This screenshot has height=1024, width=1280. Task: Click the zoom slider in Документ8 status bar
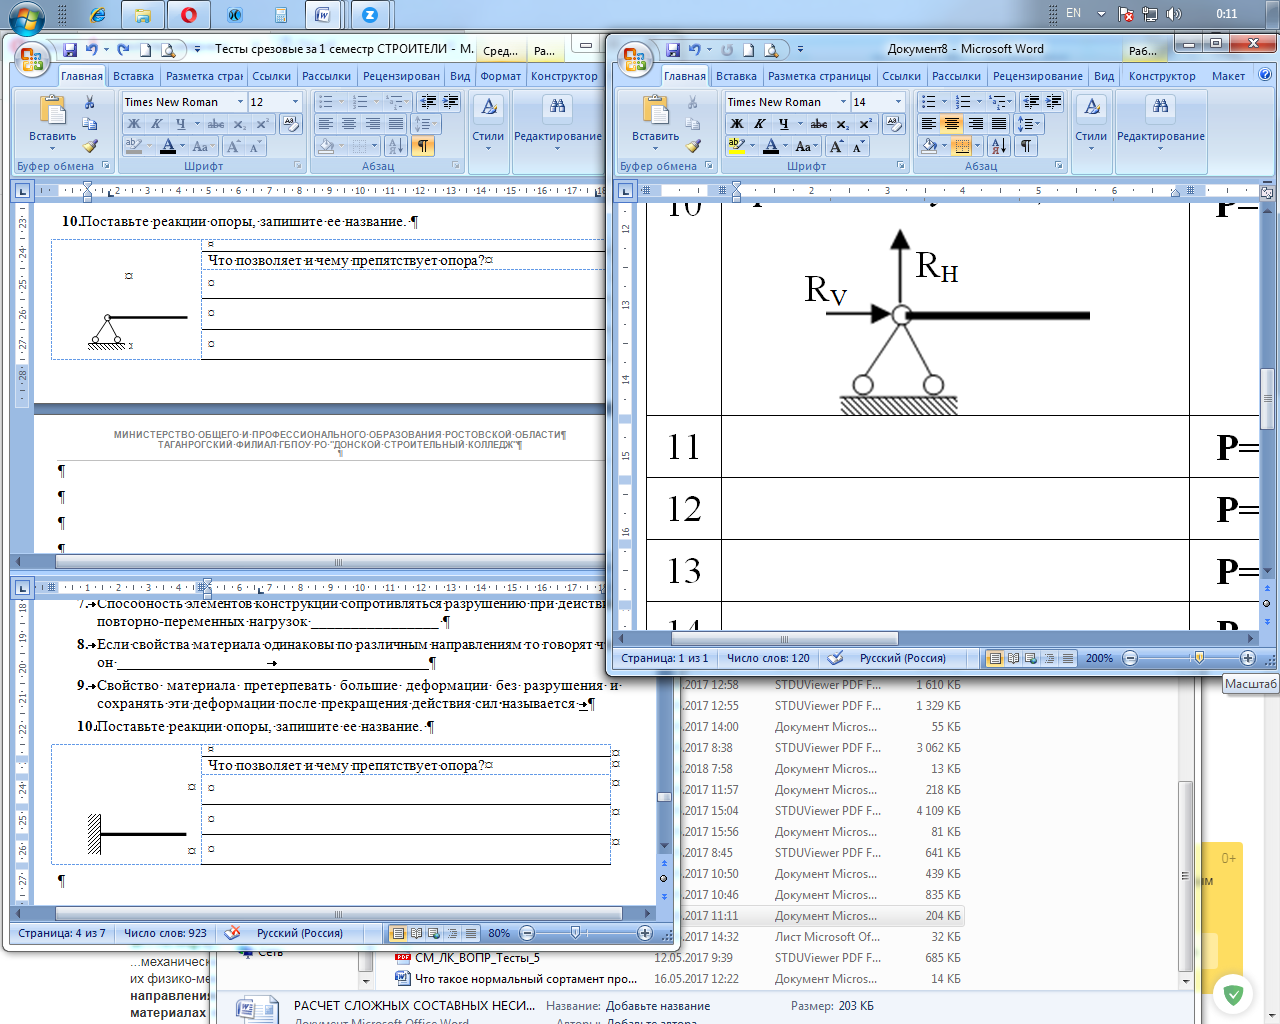pyautogui.click(x=1199, y=658)
